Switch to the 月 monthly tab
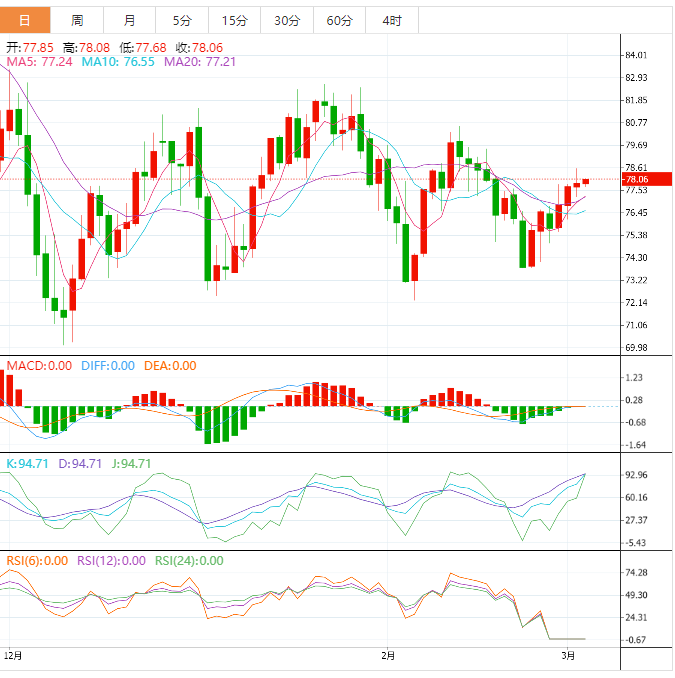 [x=130, y=20]
